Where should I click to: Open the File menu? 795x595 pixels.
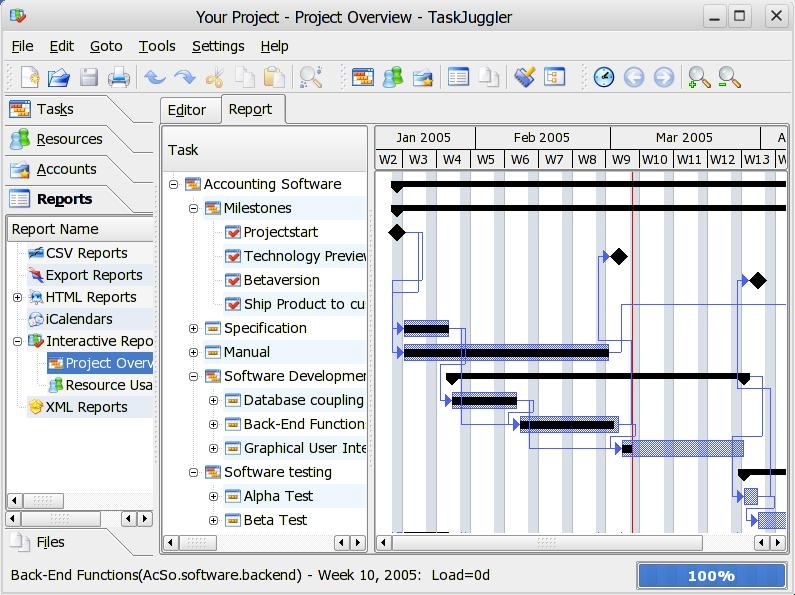click(22, 46)
